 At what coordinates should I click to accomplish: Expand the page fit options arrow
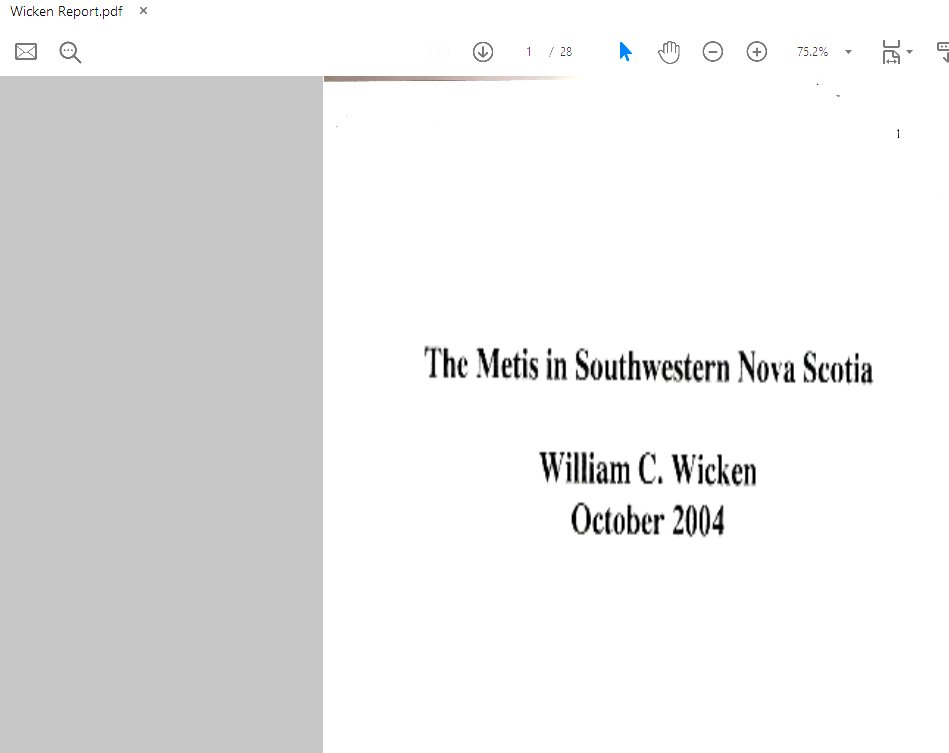pyautogui.click(x=909, y=52)
